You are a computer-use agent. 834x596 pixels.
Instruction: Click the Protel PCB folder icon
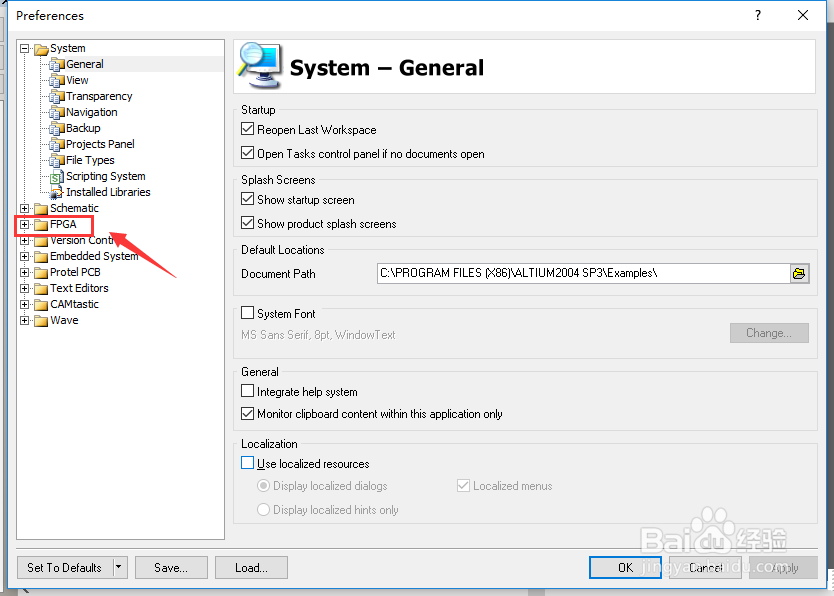point(41,273)
